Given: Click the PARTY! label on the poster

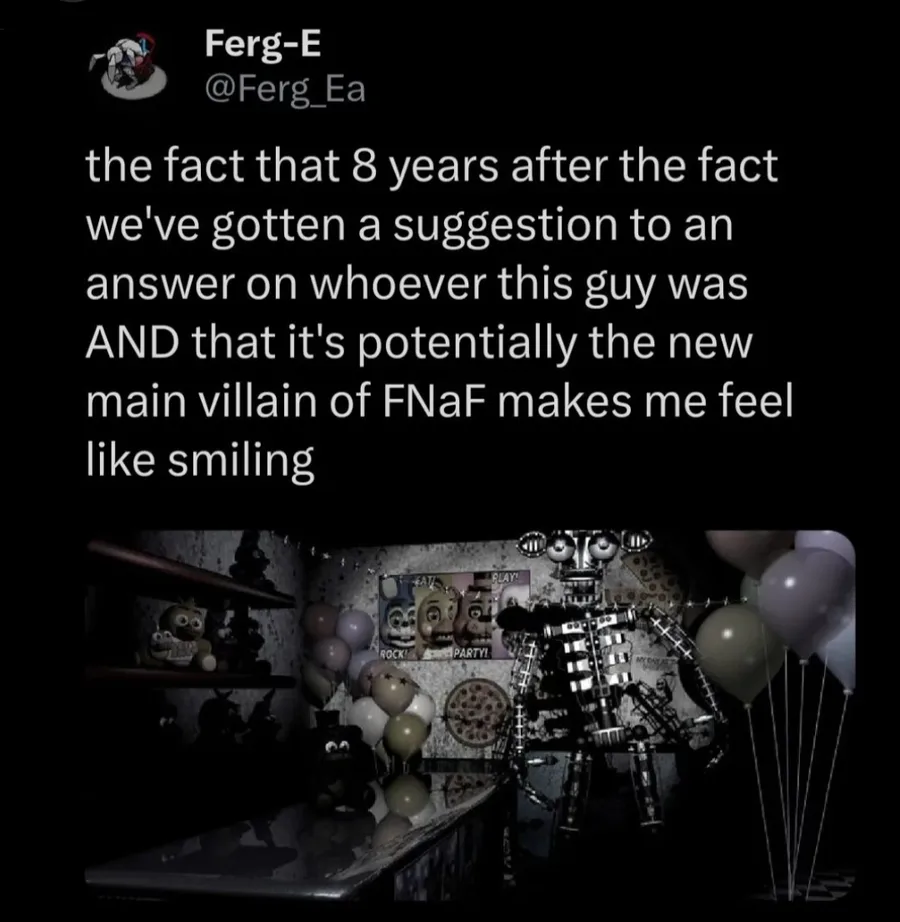Looking at the screenshot, I should coord(471,653).
